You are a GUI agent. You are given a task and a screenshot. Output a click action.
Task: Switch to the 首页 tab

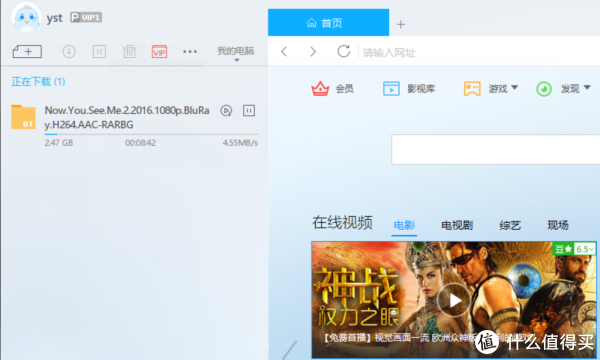click(x=328, y=23)
